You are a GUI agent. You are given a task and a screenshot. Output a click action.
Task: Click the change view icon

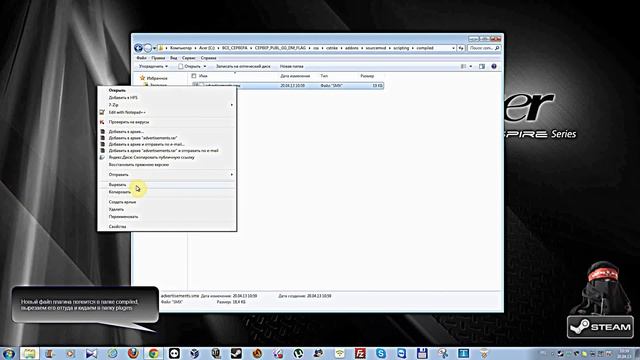(463, 66)
